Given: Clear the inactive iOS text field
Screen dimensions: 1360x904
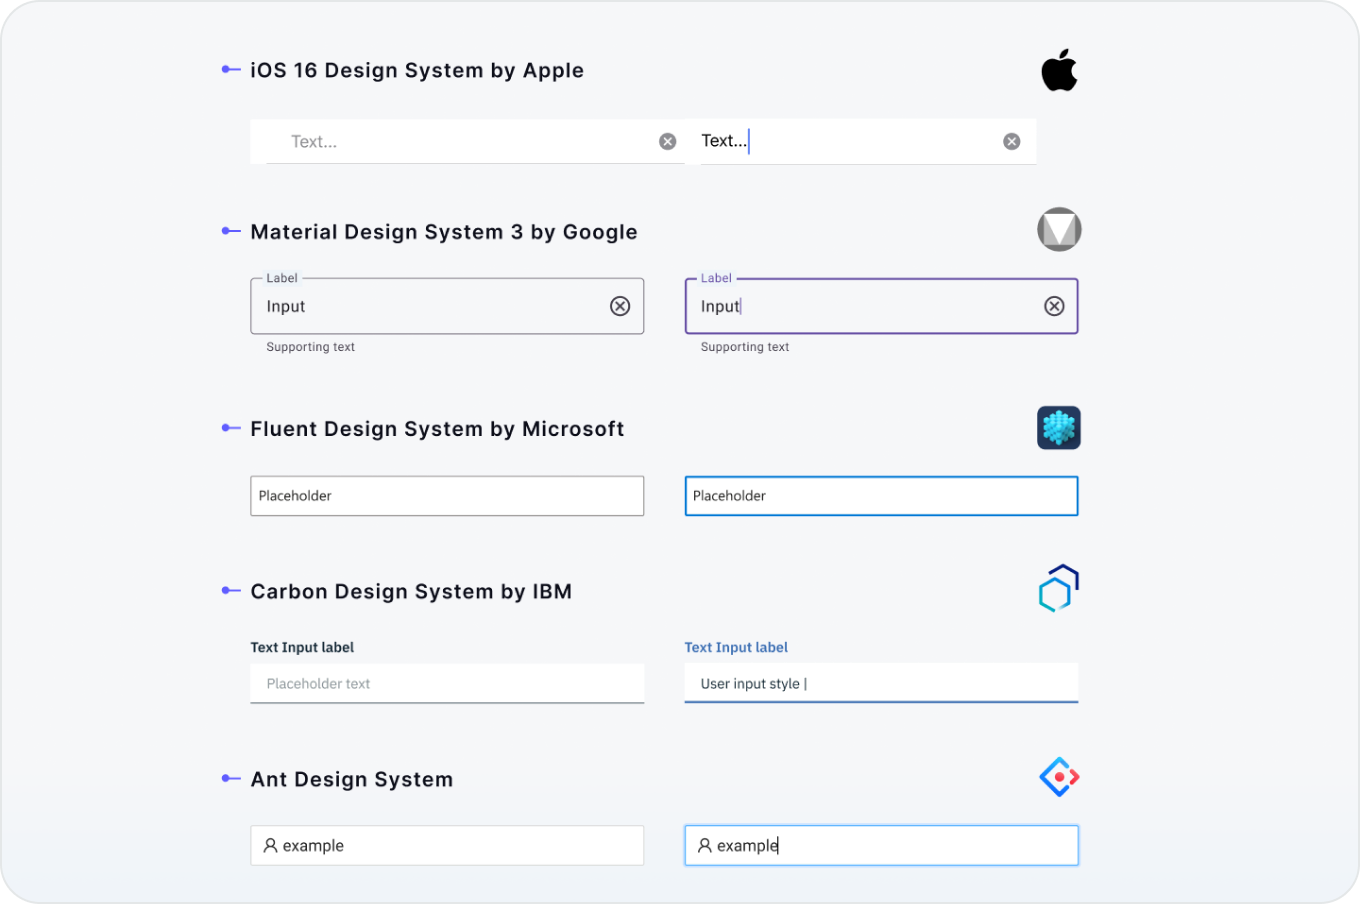Looking at the screenshot, I should click(668, 142).
